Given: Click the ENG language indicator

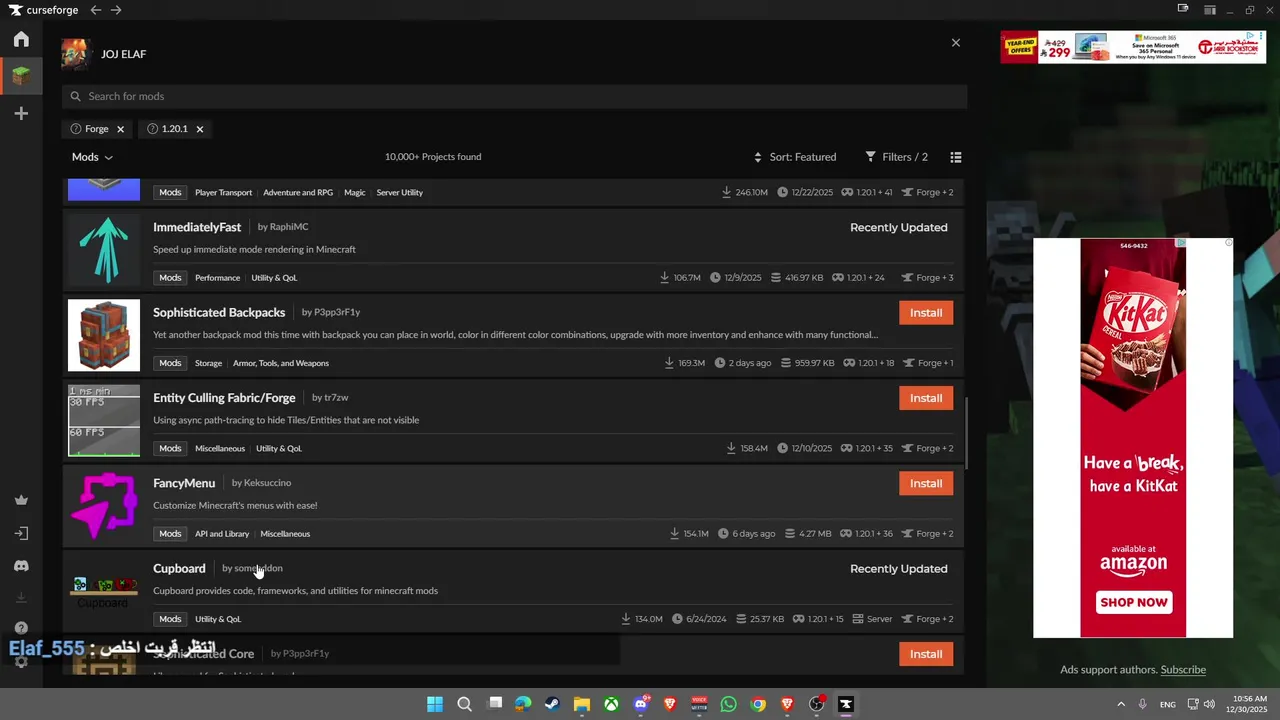Looking at the screenshot, I should pos(1168,704).
